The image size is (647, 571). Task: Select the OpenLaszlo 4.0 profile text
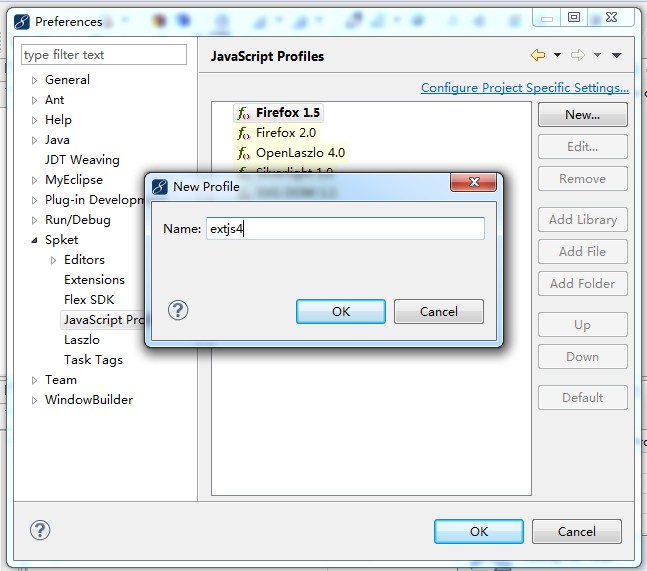pyautogui.click(x=300, y=153)
